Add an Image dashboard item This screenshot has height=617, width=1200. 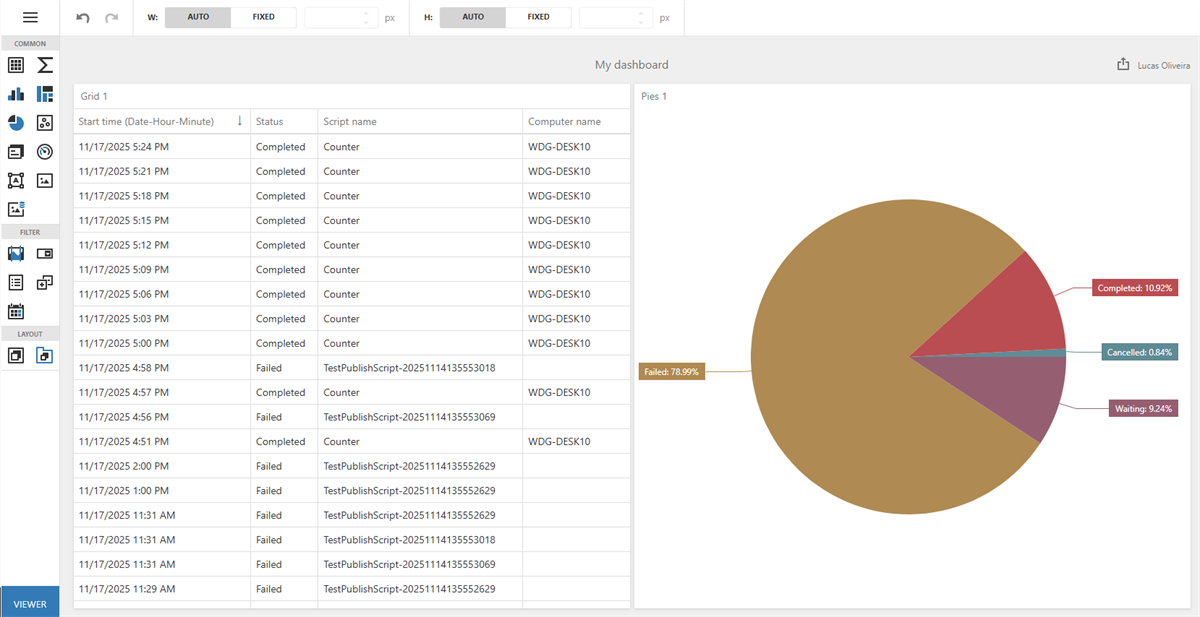(x=45, y=180)
